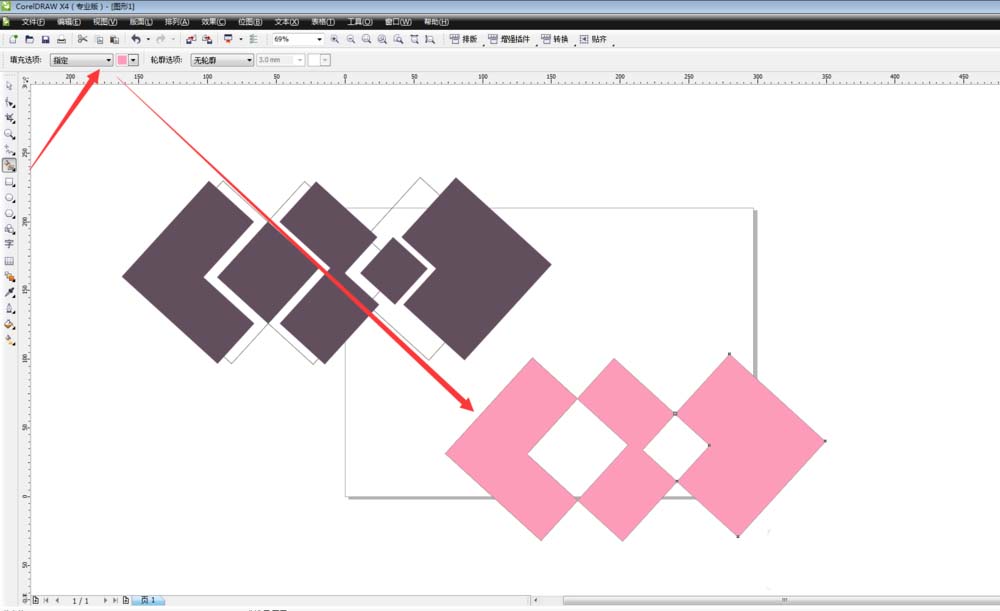Screen dimensions: 1000x611
Task: Go to previous page arrow
Action: pos(57,600)
